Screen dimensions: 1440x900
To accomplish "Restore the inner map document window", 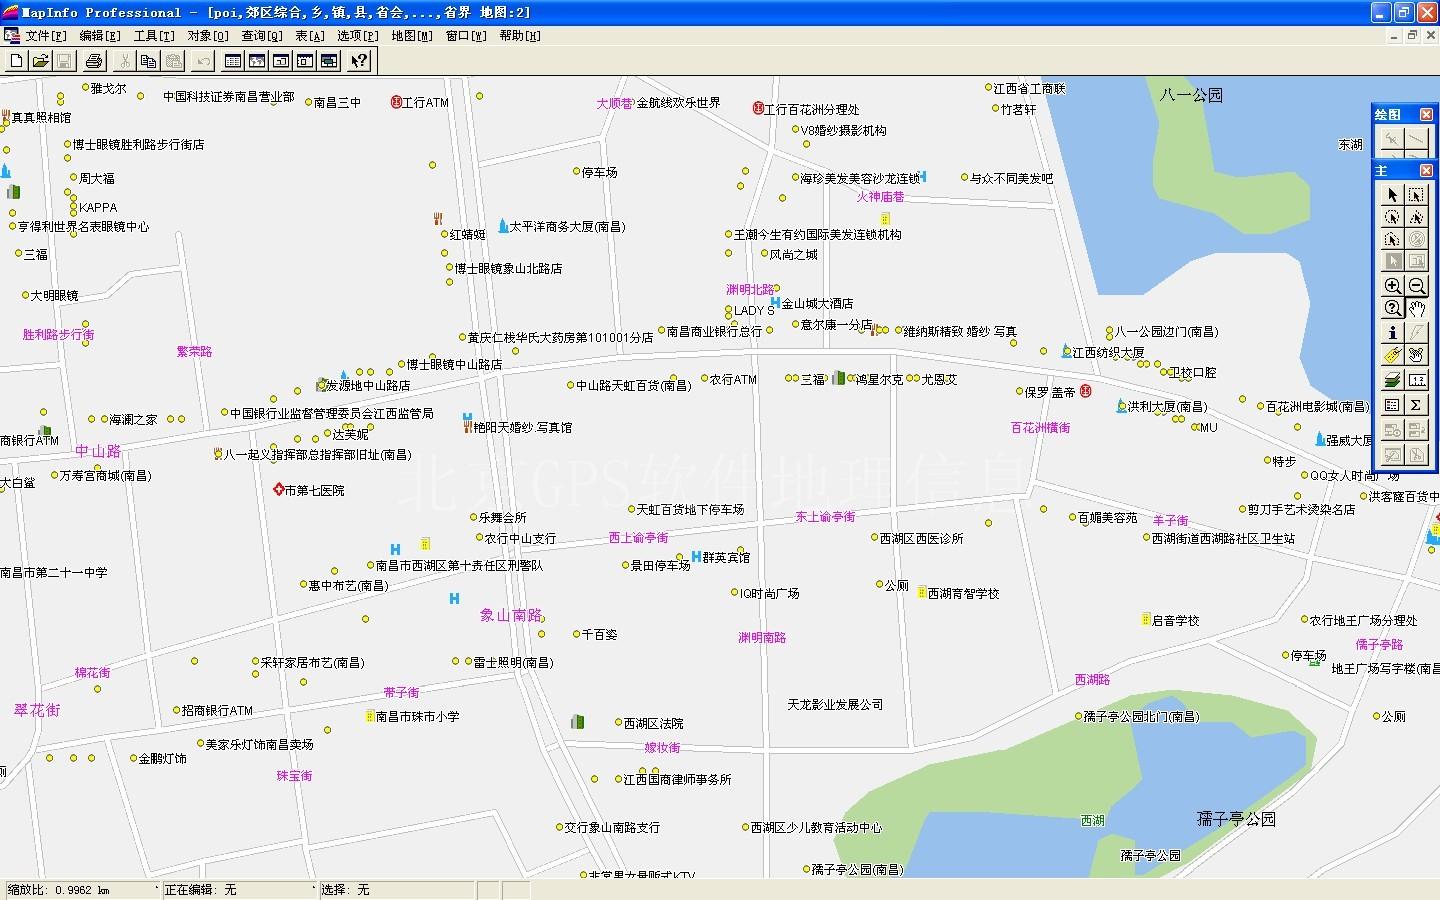I will [1413, 35].
